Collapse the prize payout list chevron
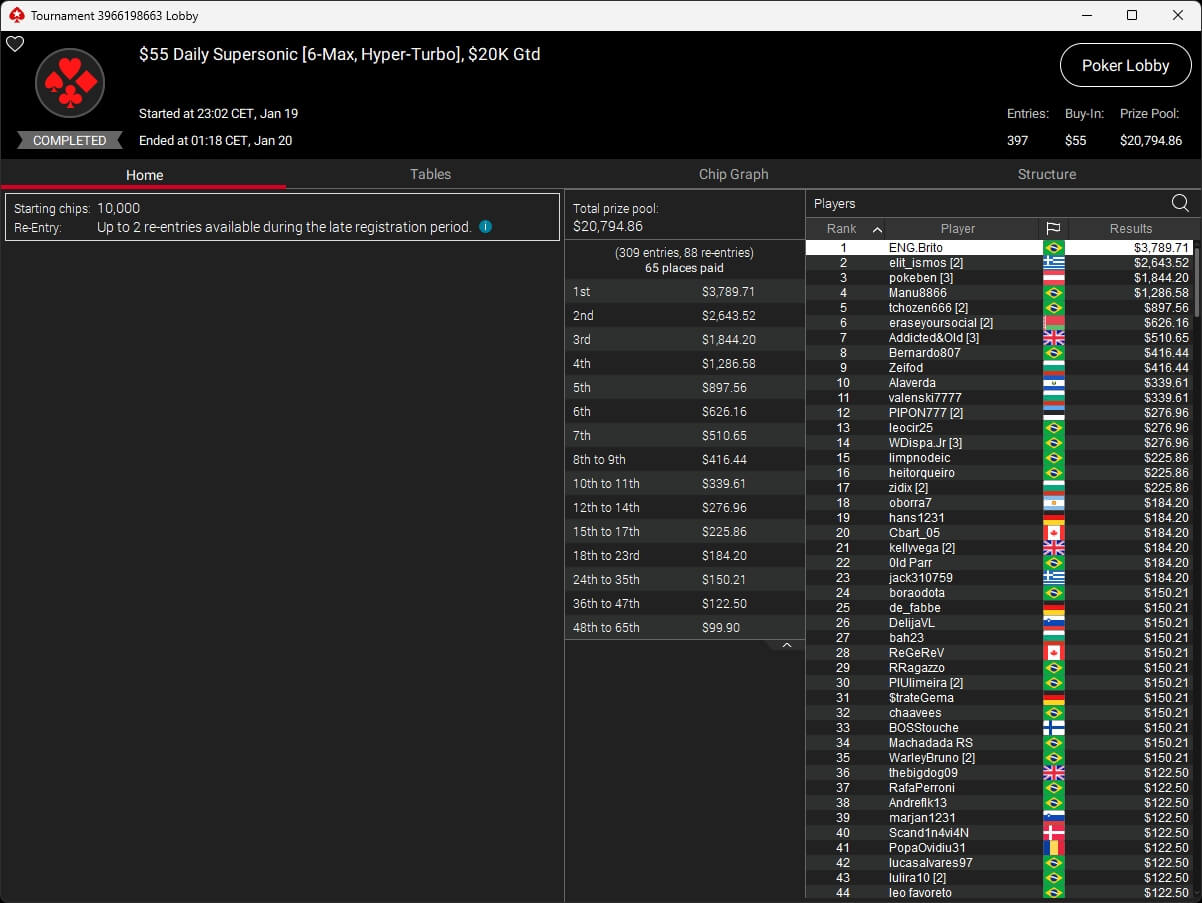The height and width of the screenshot is (903, 1202). pos(786,646)
